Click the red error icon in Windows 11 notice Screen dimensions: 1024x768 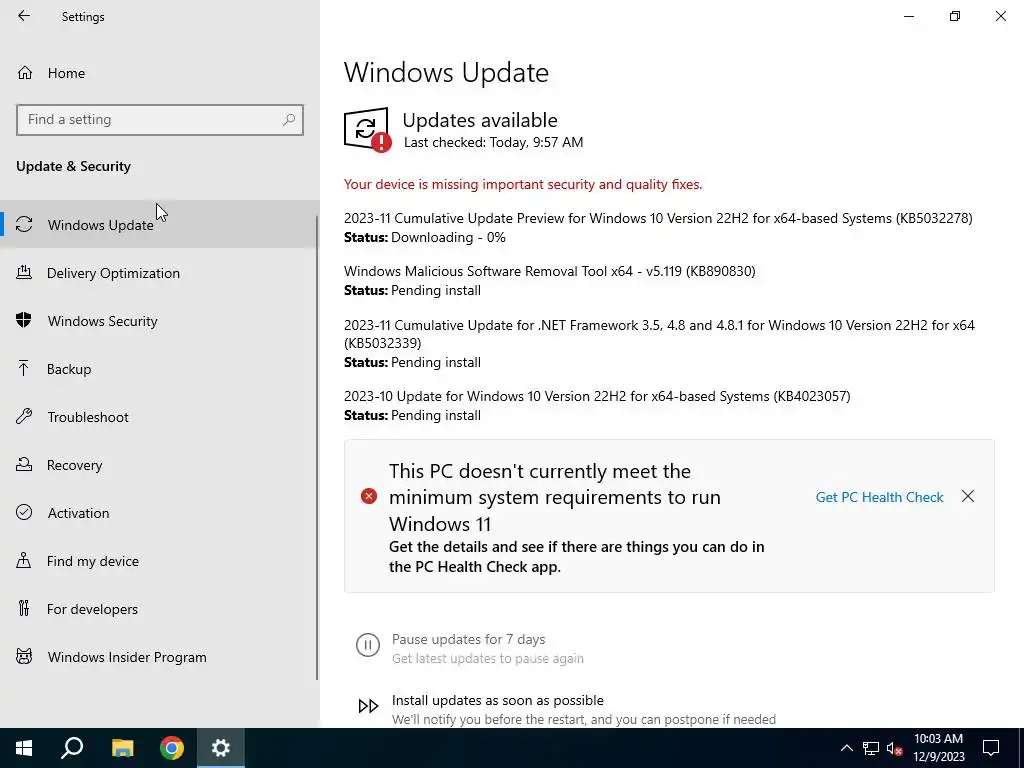(369, 496)
